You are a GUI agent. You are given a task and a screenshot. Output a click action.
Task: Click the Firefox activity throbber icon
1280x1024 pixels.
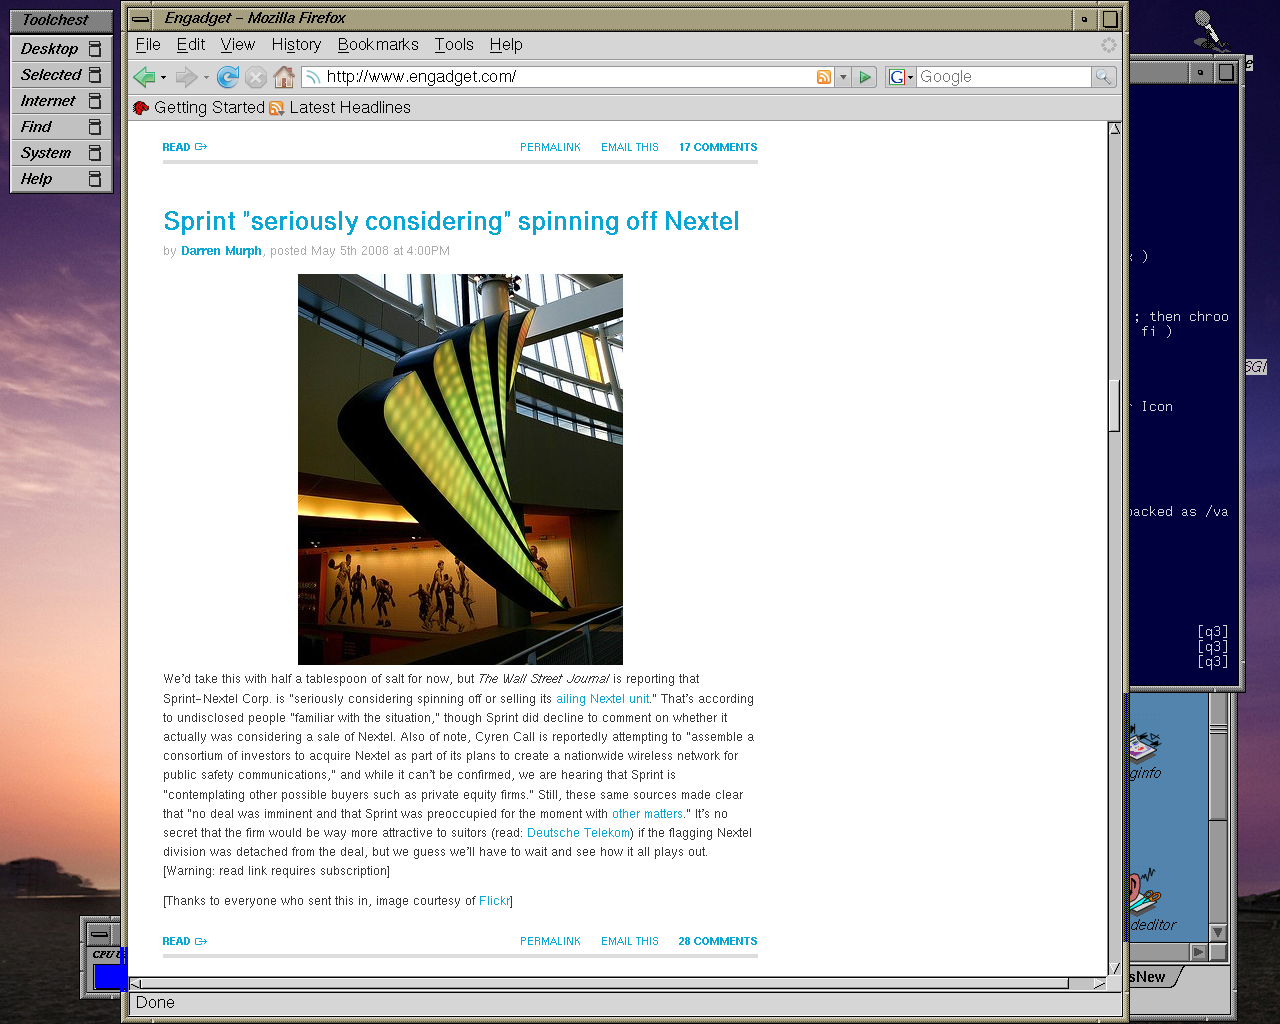click(x=1108, y=45)
